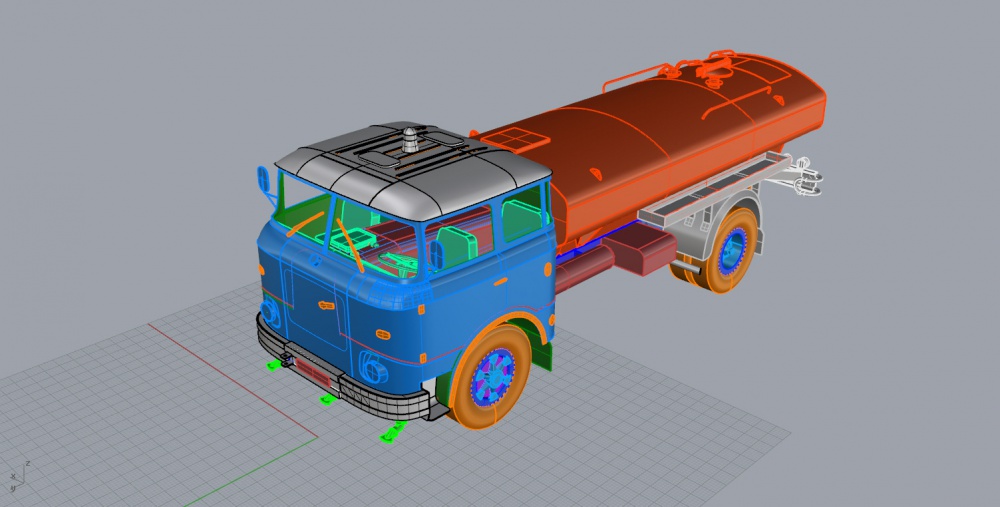Image resolution: width=1000 pixels, height=507 pixels.
Task: Click the world axes icon in viewport corner
Action: [x=18, y=476]
